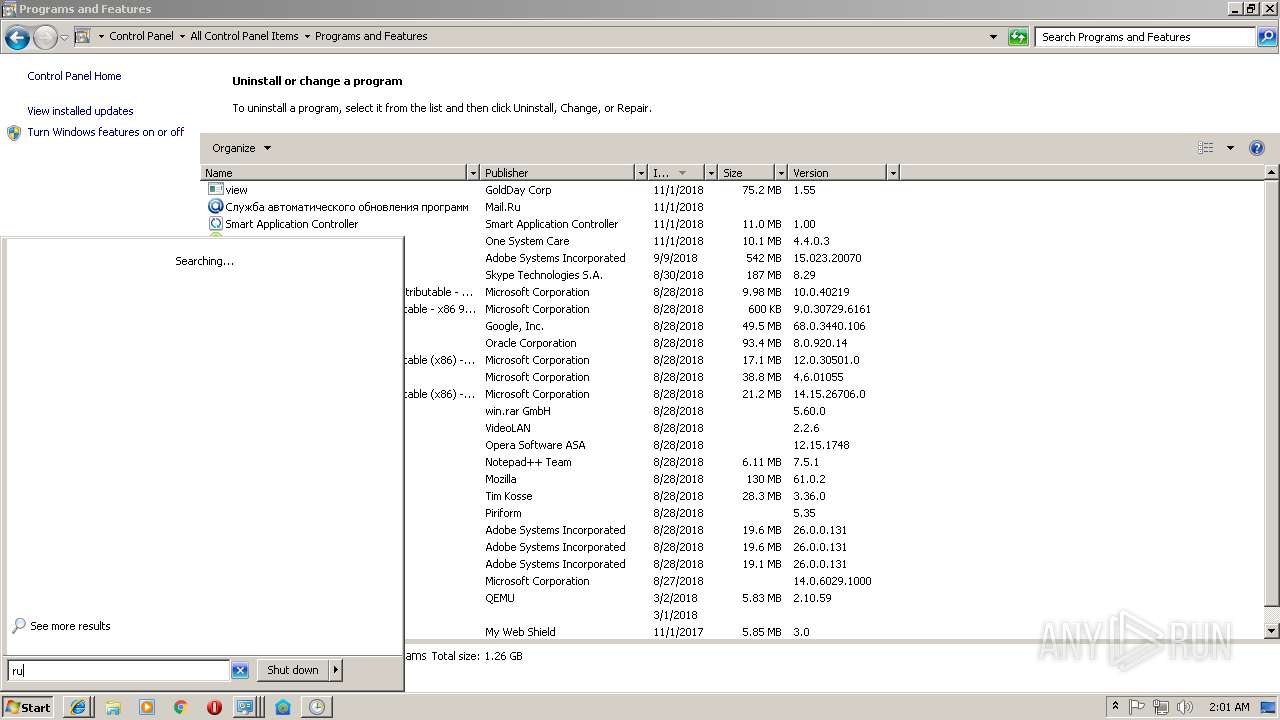Go to Control Panel in the breadcrumb
The height and width of the screenshot is (720, 1280).
[141, 36]
